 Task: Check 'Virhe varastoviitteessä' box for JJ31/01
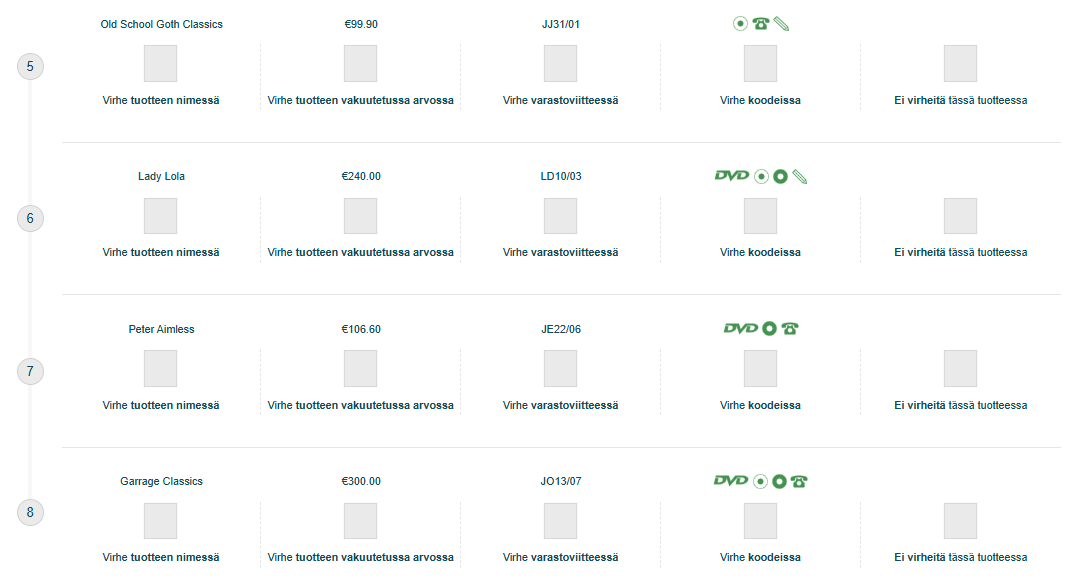tap(560, 64)
